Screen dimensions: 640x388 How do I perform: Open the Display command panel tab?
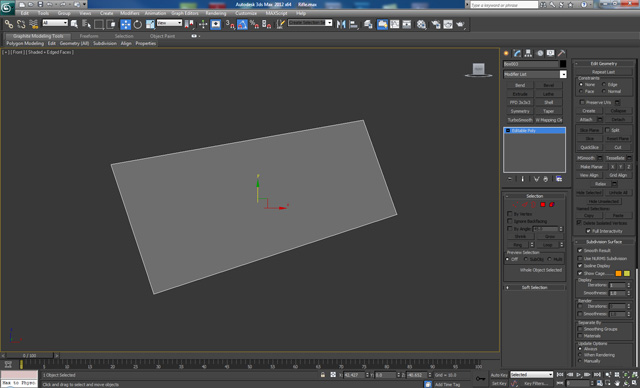point(551,53)
